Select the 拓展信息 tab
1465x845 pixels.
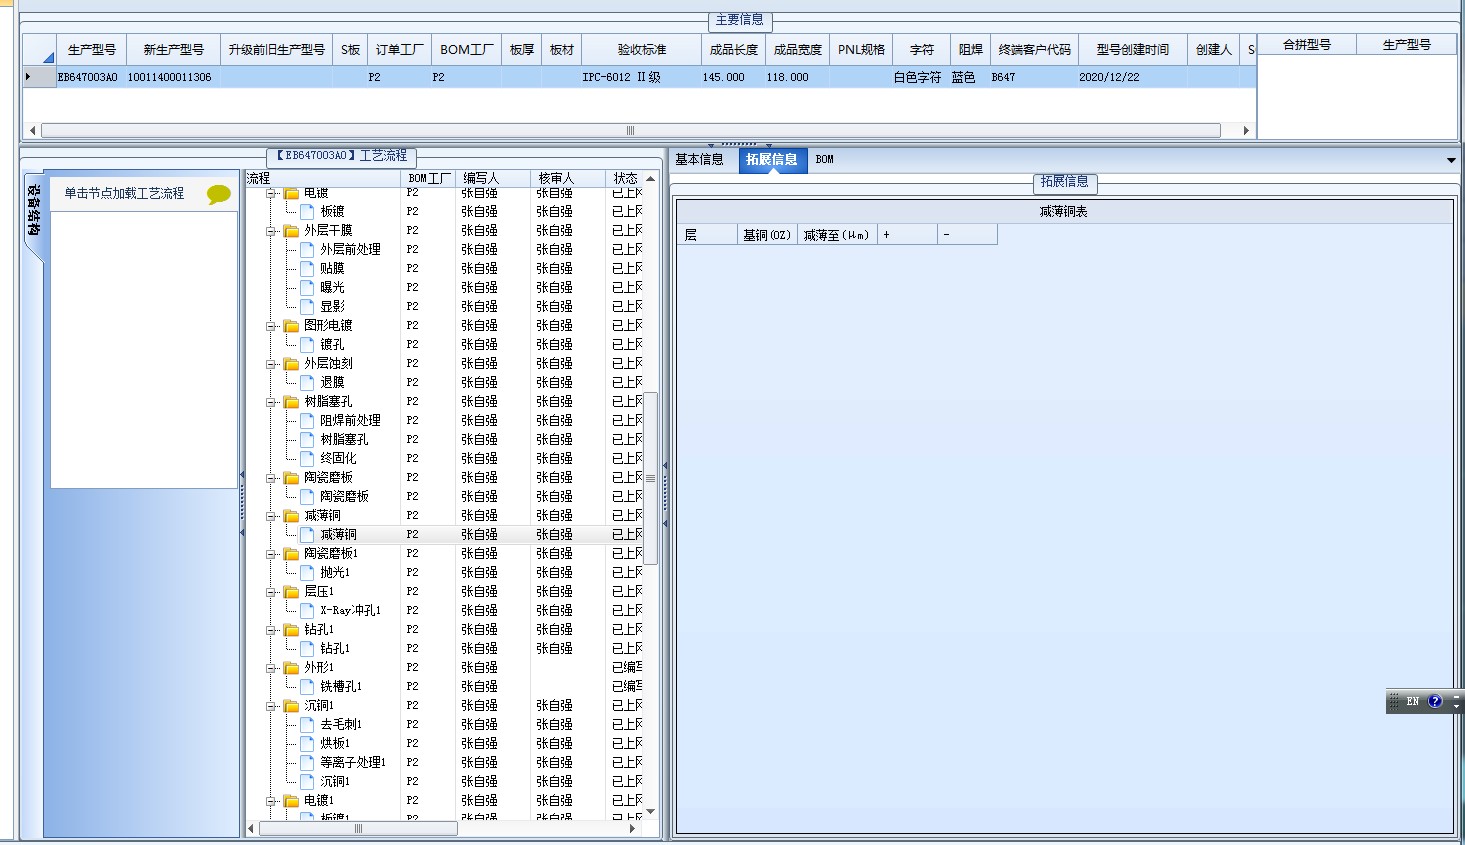pyautogui.click(x=772, y=160)
